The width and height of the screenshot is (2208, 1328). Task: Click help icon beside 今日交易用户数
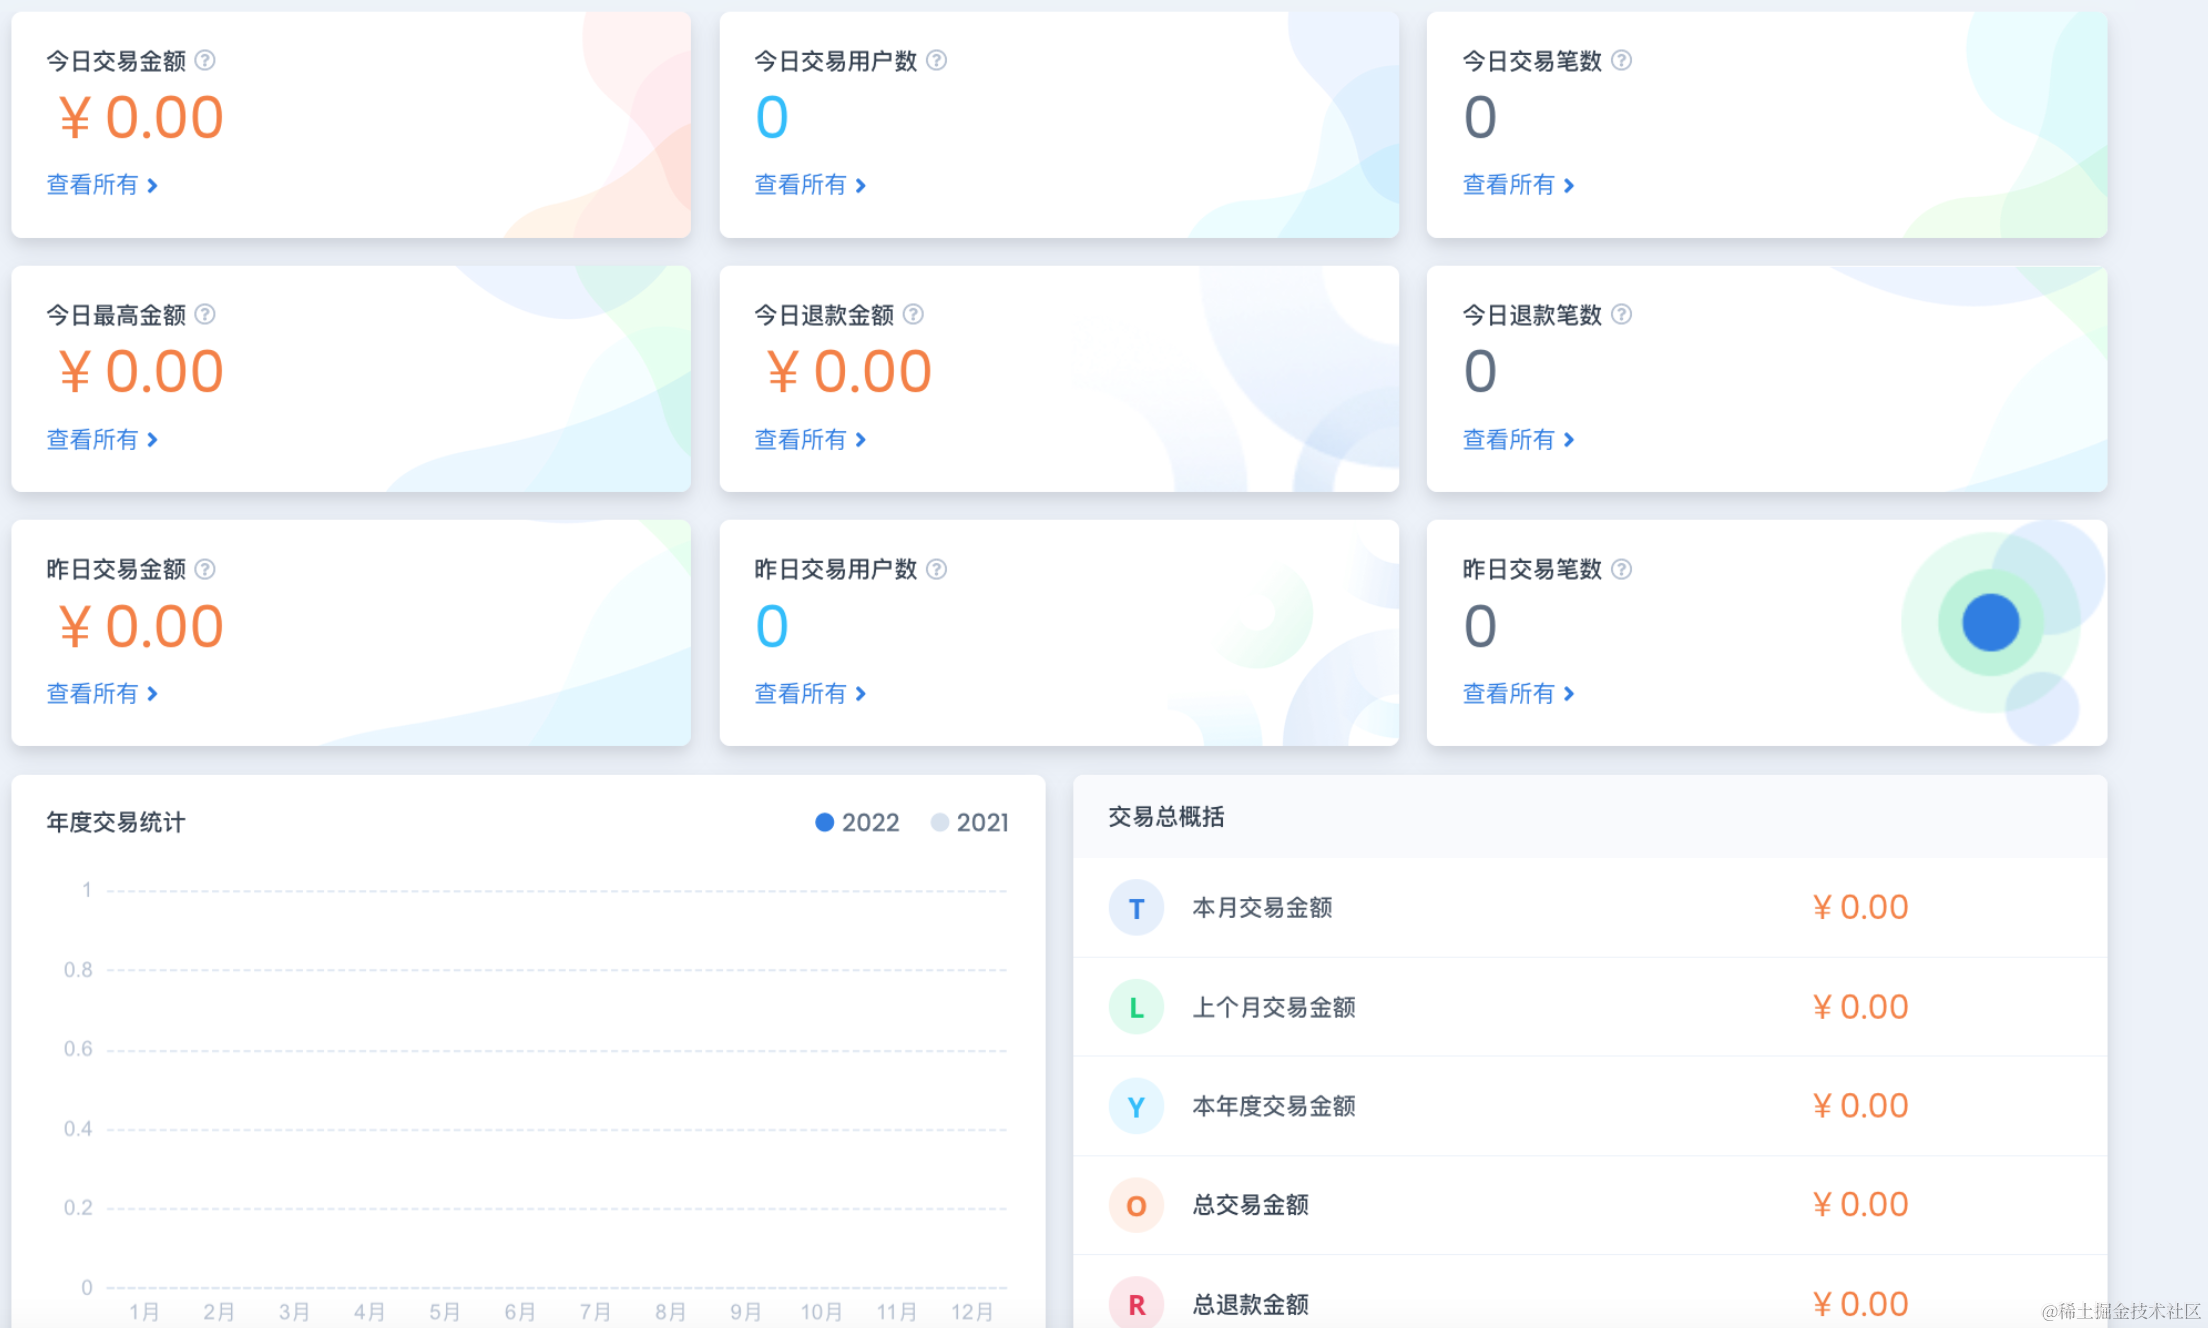pyautogui.click(x=936, y=61)
